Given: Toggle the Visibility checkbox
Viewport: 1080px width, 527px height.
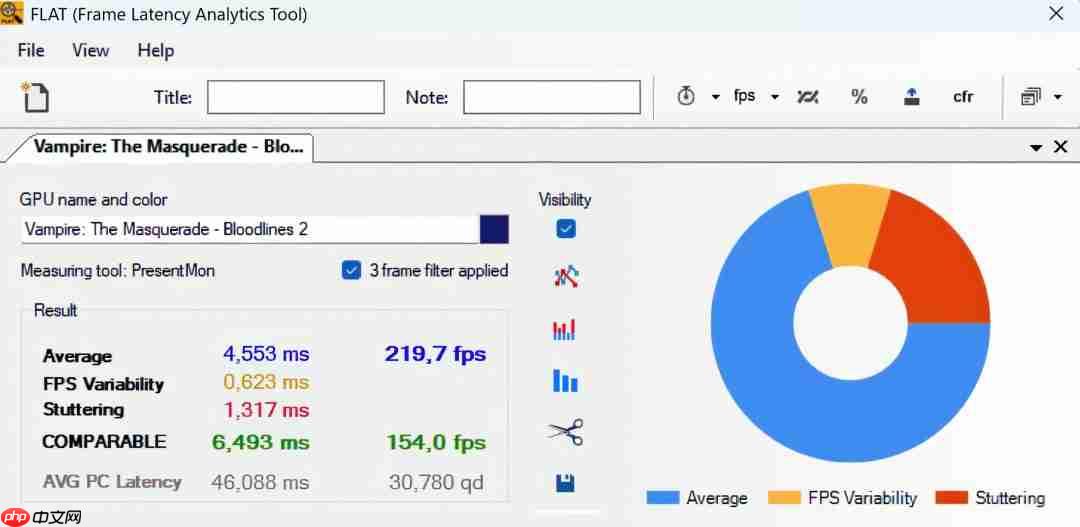Looking at the screenshot, I should coord(566,229).
